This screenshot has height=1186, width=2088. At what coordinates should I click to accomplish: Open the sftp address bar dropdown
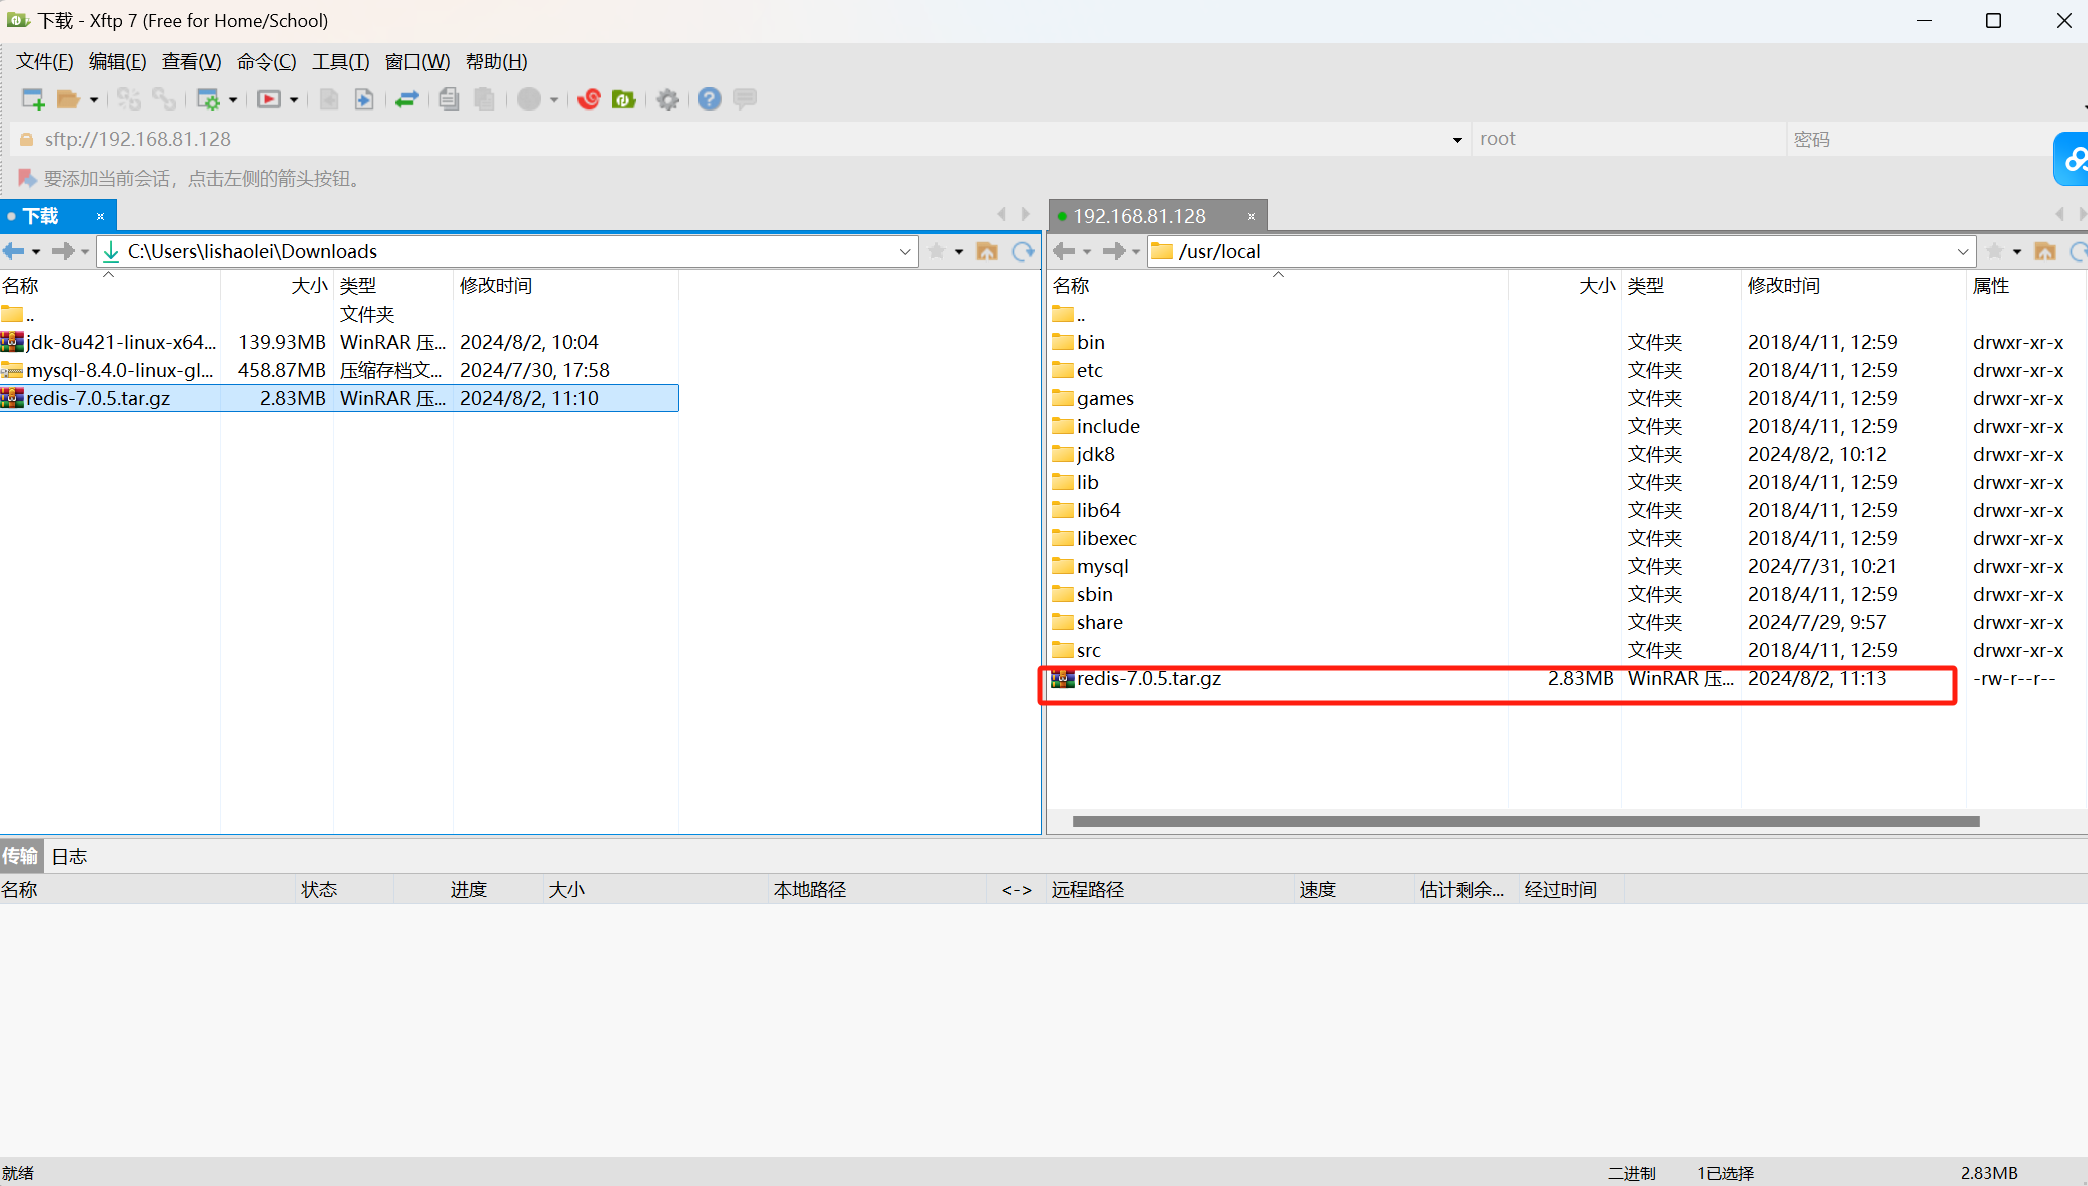[x=1456, y=140]
